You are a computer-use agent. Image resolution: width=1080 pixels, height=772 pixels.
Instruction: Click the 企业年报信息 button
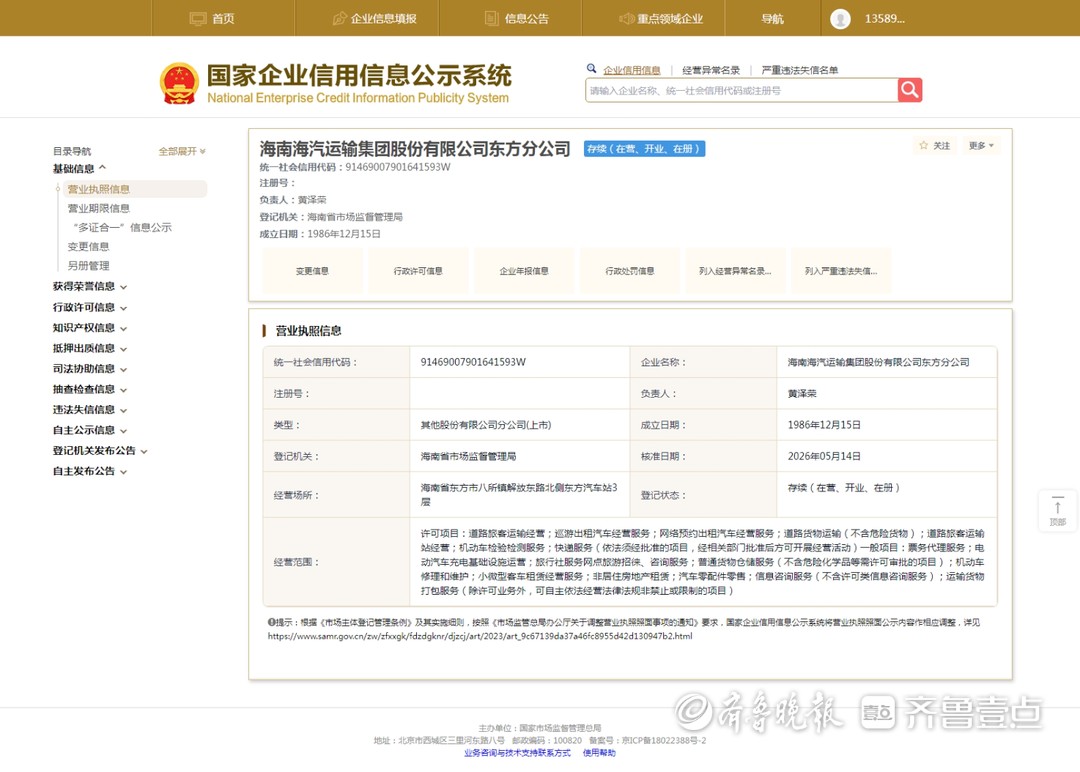tap(524, 271)
